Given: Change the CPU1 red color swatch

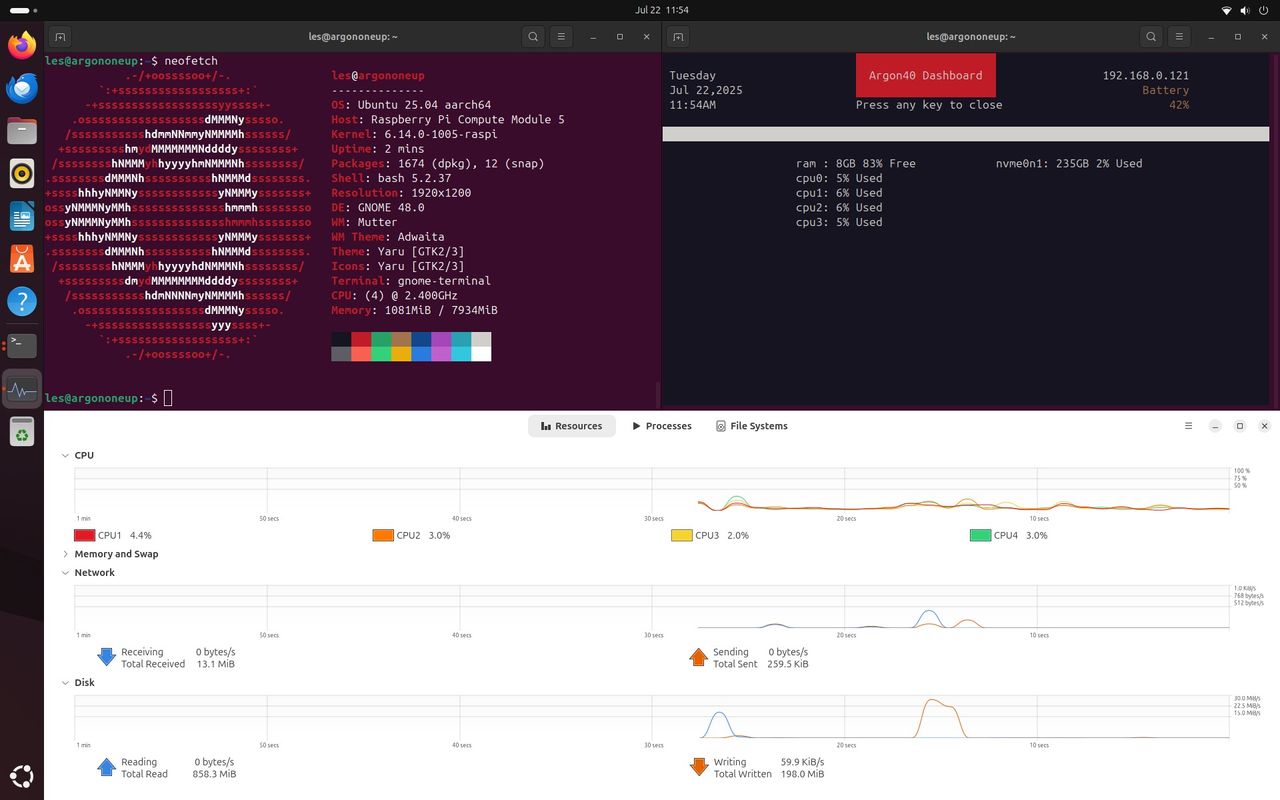Looking at the screenshot, I should [84, 536].
